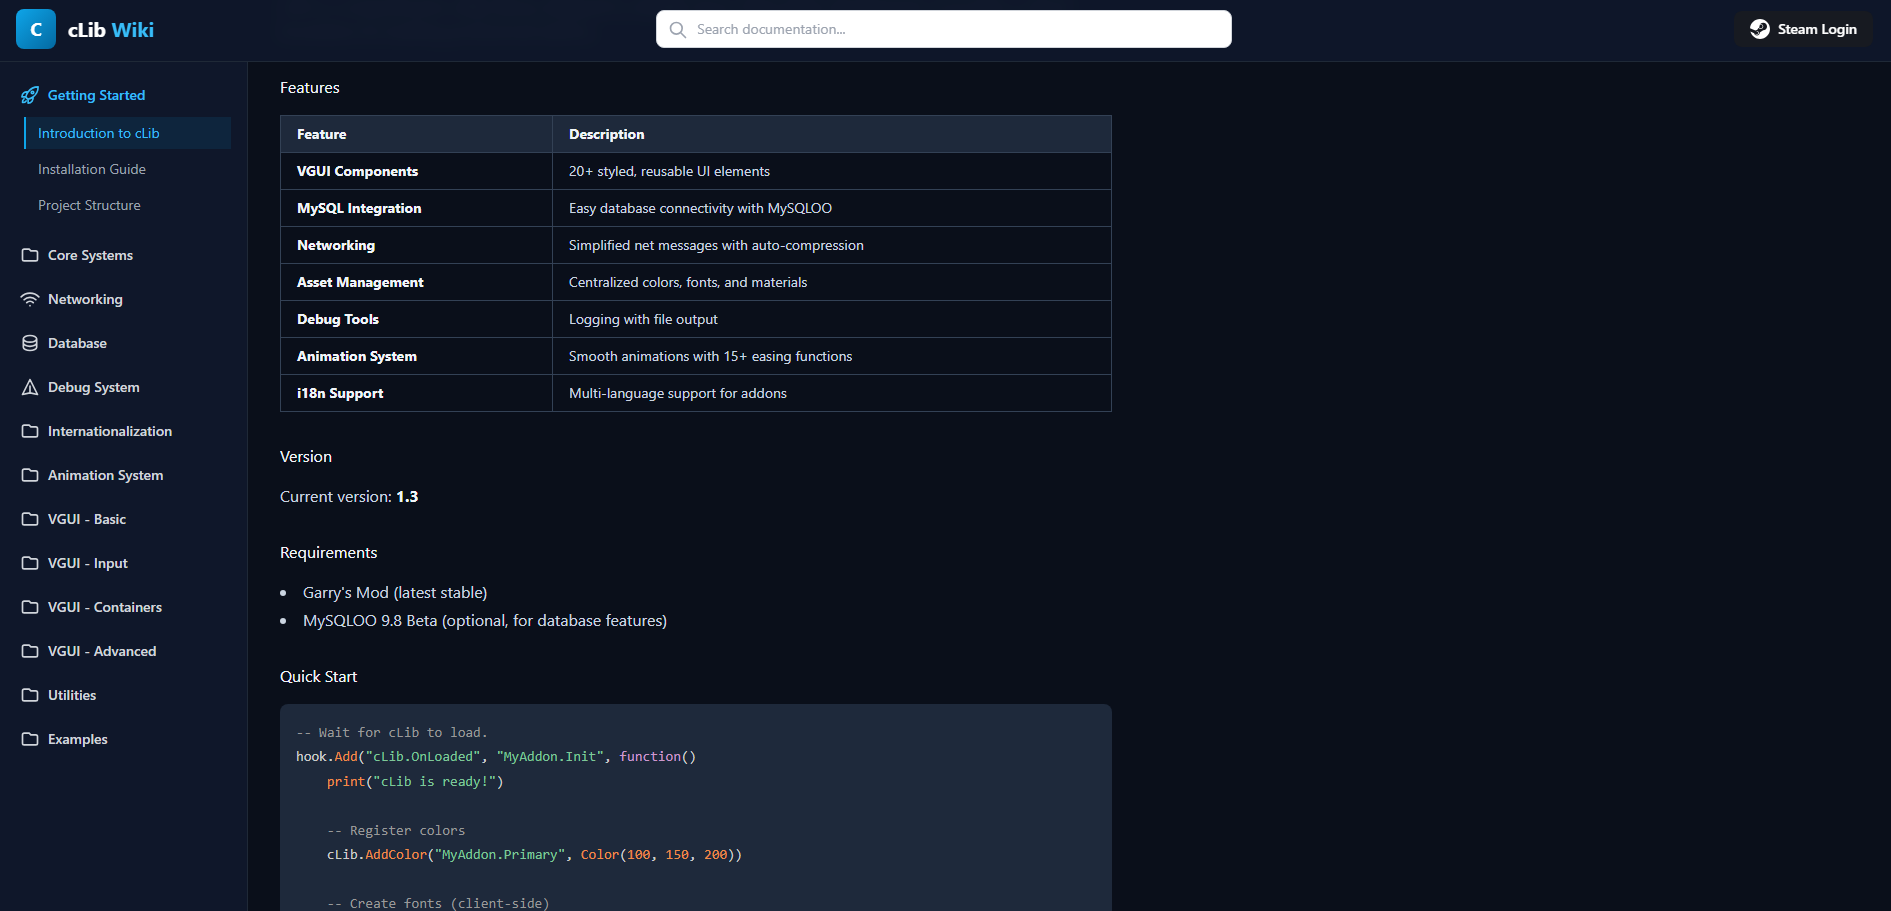Focus the Search documentation field

coord(943,29)
